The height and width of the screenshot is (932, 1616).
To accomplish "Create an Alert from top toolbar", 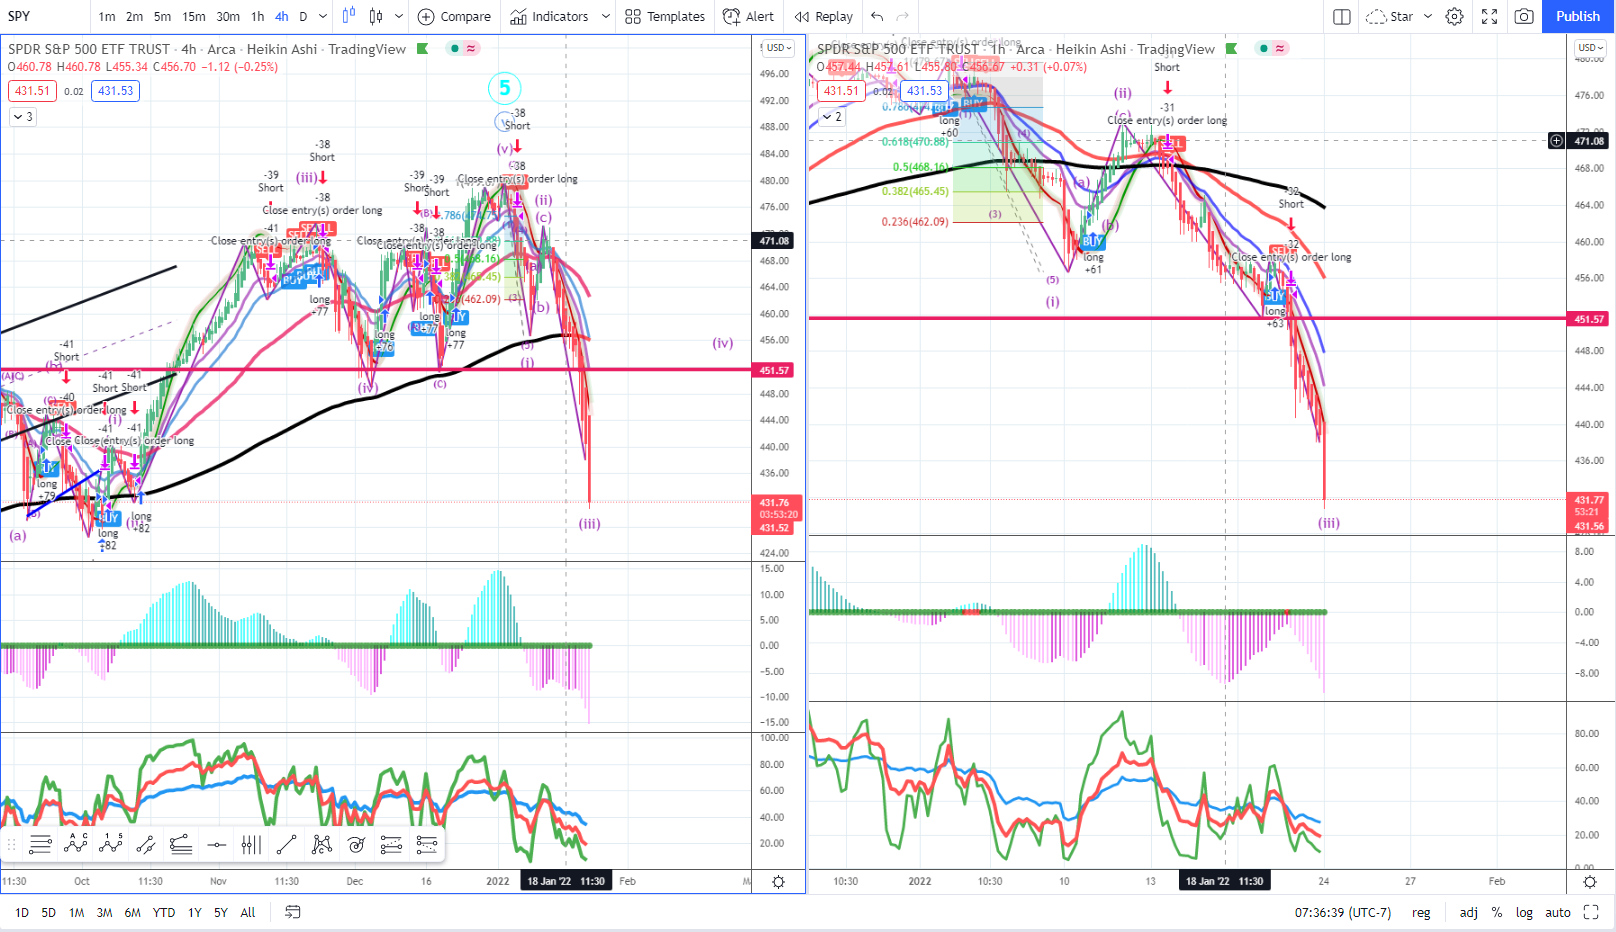I will coord(748,16).
